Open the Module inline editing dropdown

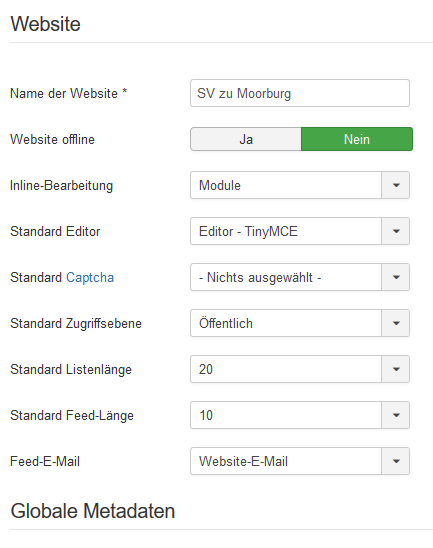[x=300, y=185]
